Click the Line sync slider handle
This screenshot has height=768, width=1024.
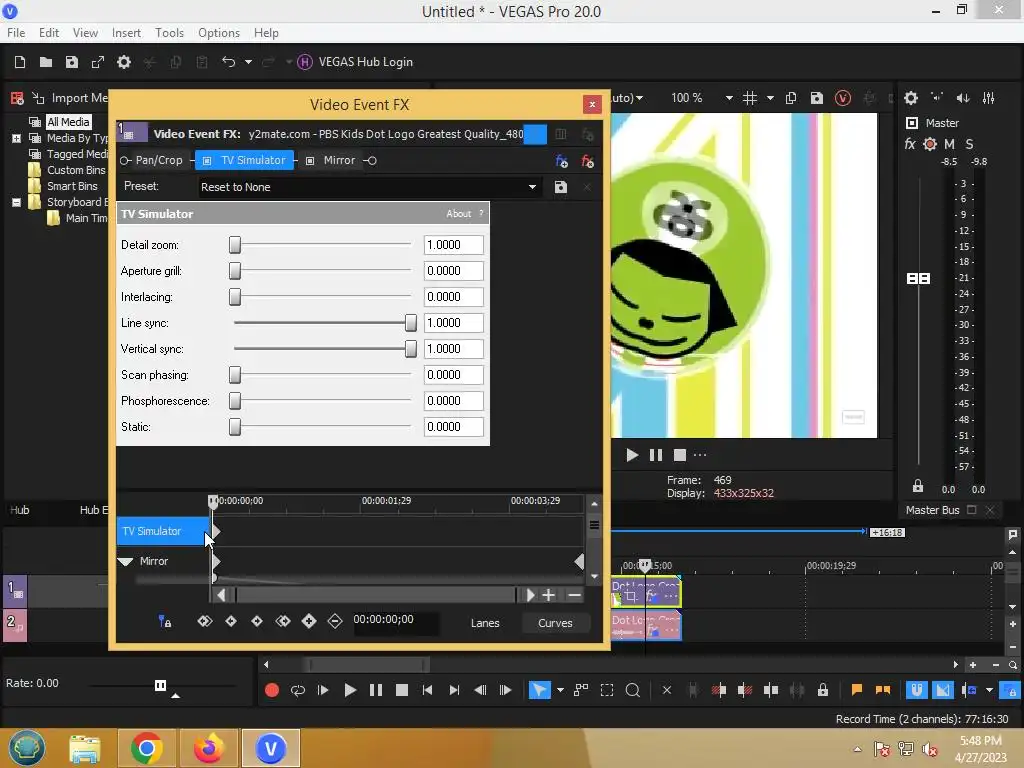coord(411,323)
